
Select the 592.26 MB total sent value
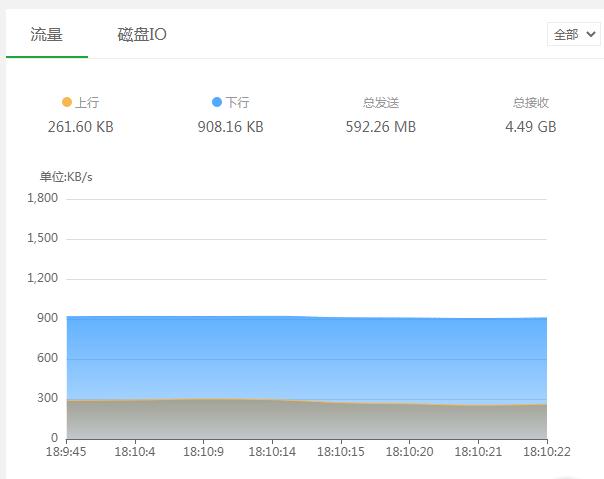381,127
